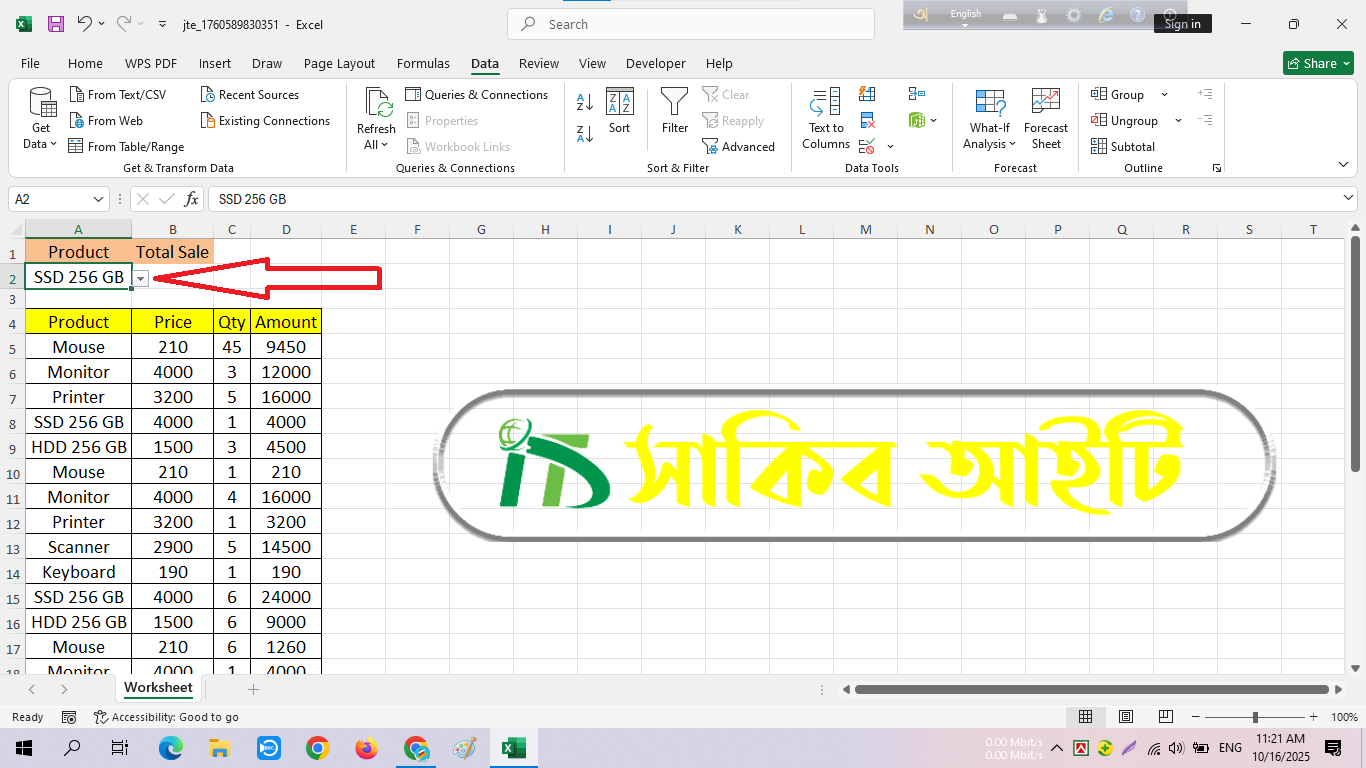Open the Forecast Sheet tool
This screenshot has height=768, width=1366.
[1045, 118]
